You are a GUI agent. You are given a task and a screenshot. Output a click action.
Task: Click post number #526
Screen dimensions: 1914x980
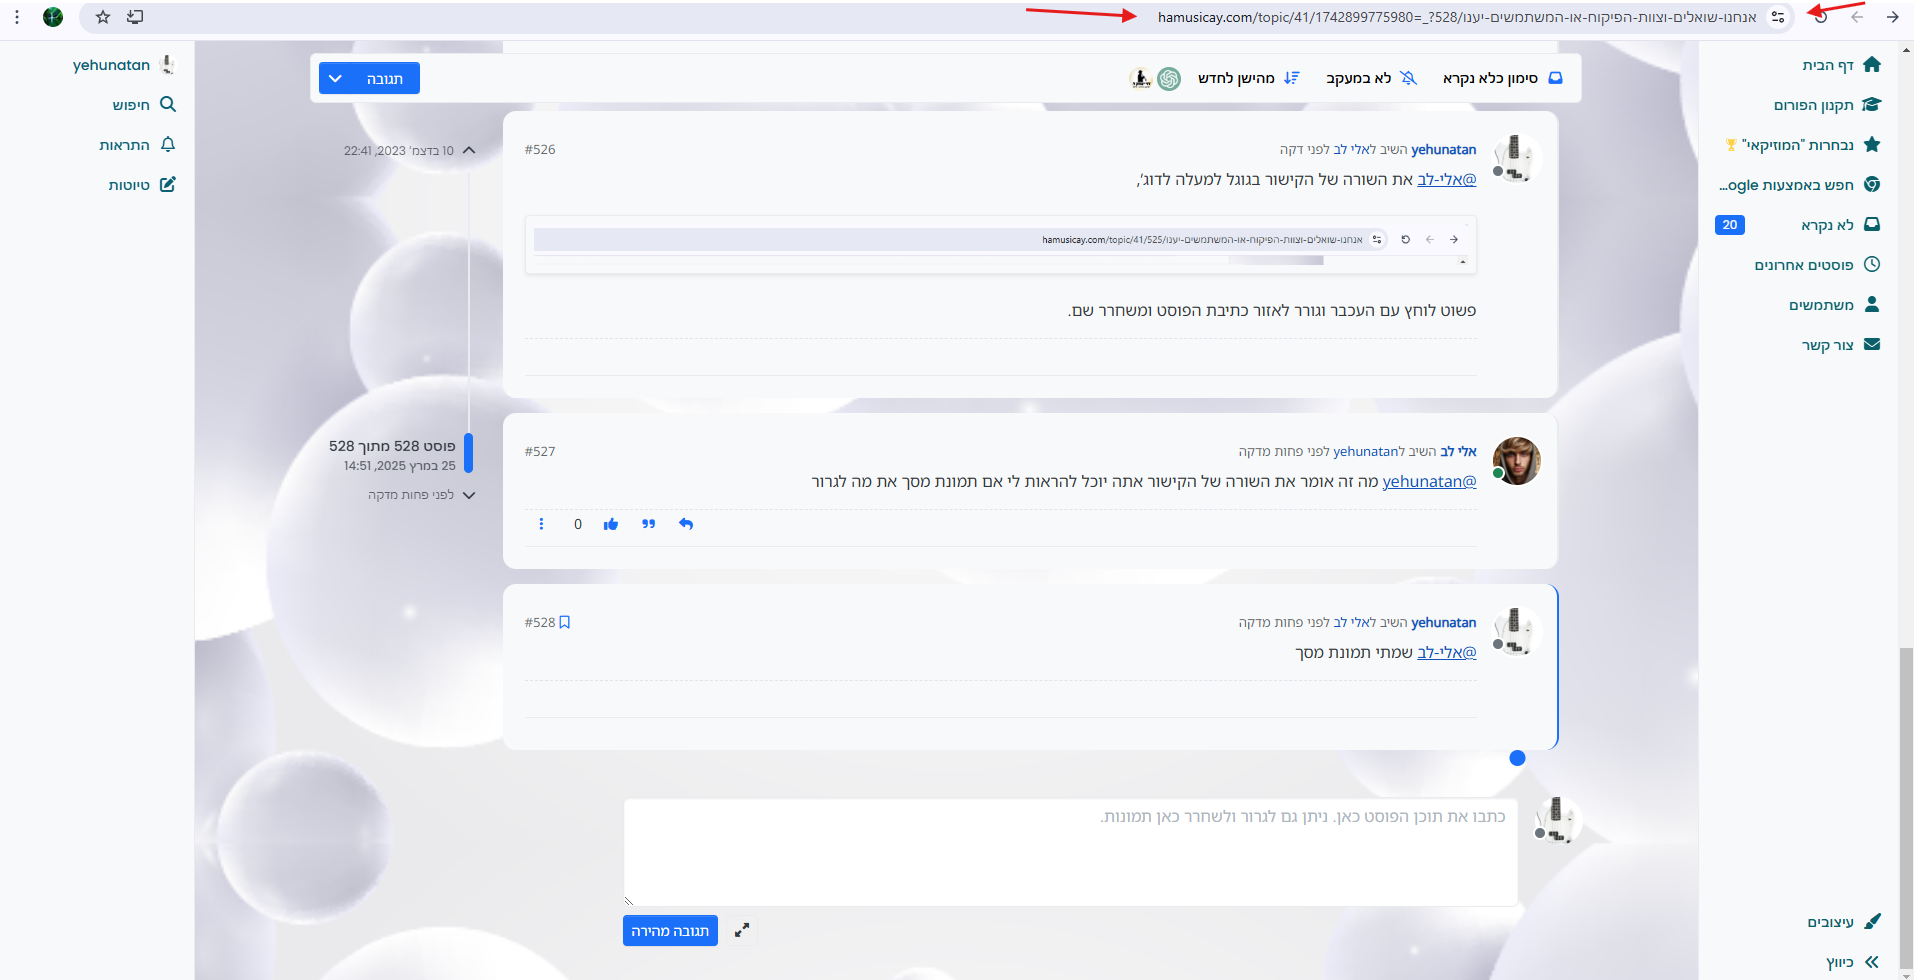(540, 150)
